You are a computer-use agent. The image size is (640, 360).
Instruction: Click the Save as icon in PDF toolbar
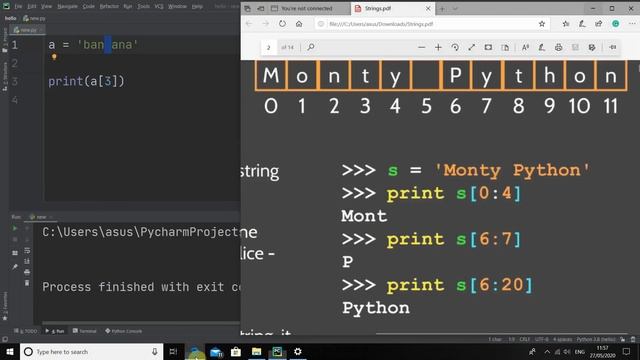(x=592, y=47)
